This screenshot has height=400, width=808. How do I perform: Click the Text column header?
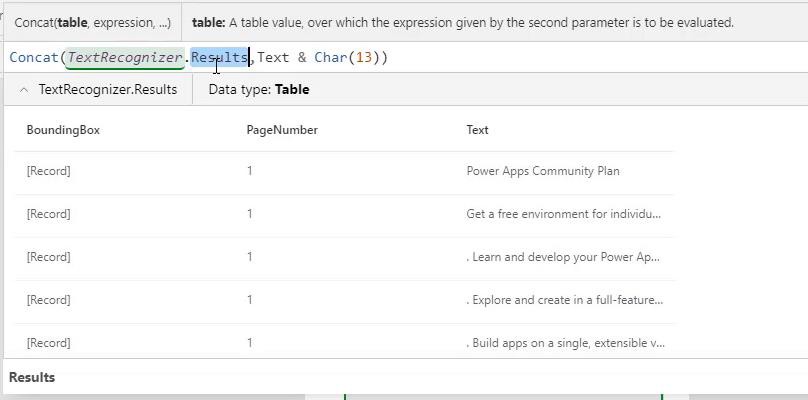(x=477, y=130)
